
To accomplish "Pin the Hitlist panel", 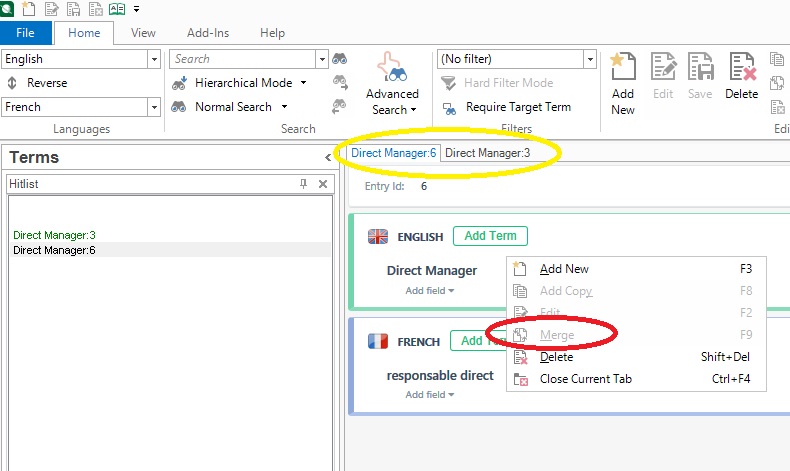I will coord(304,184).
